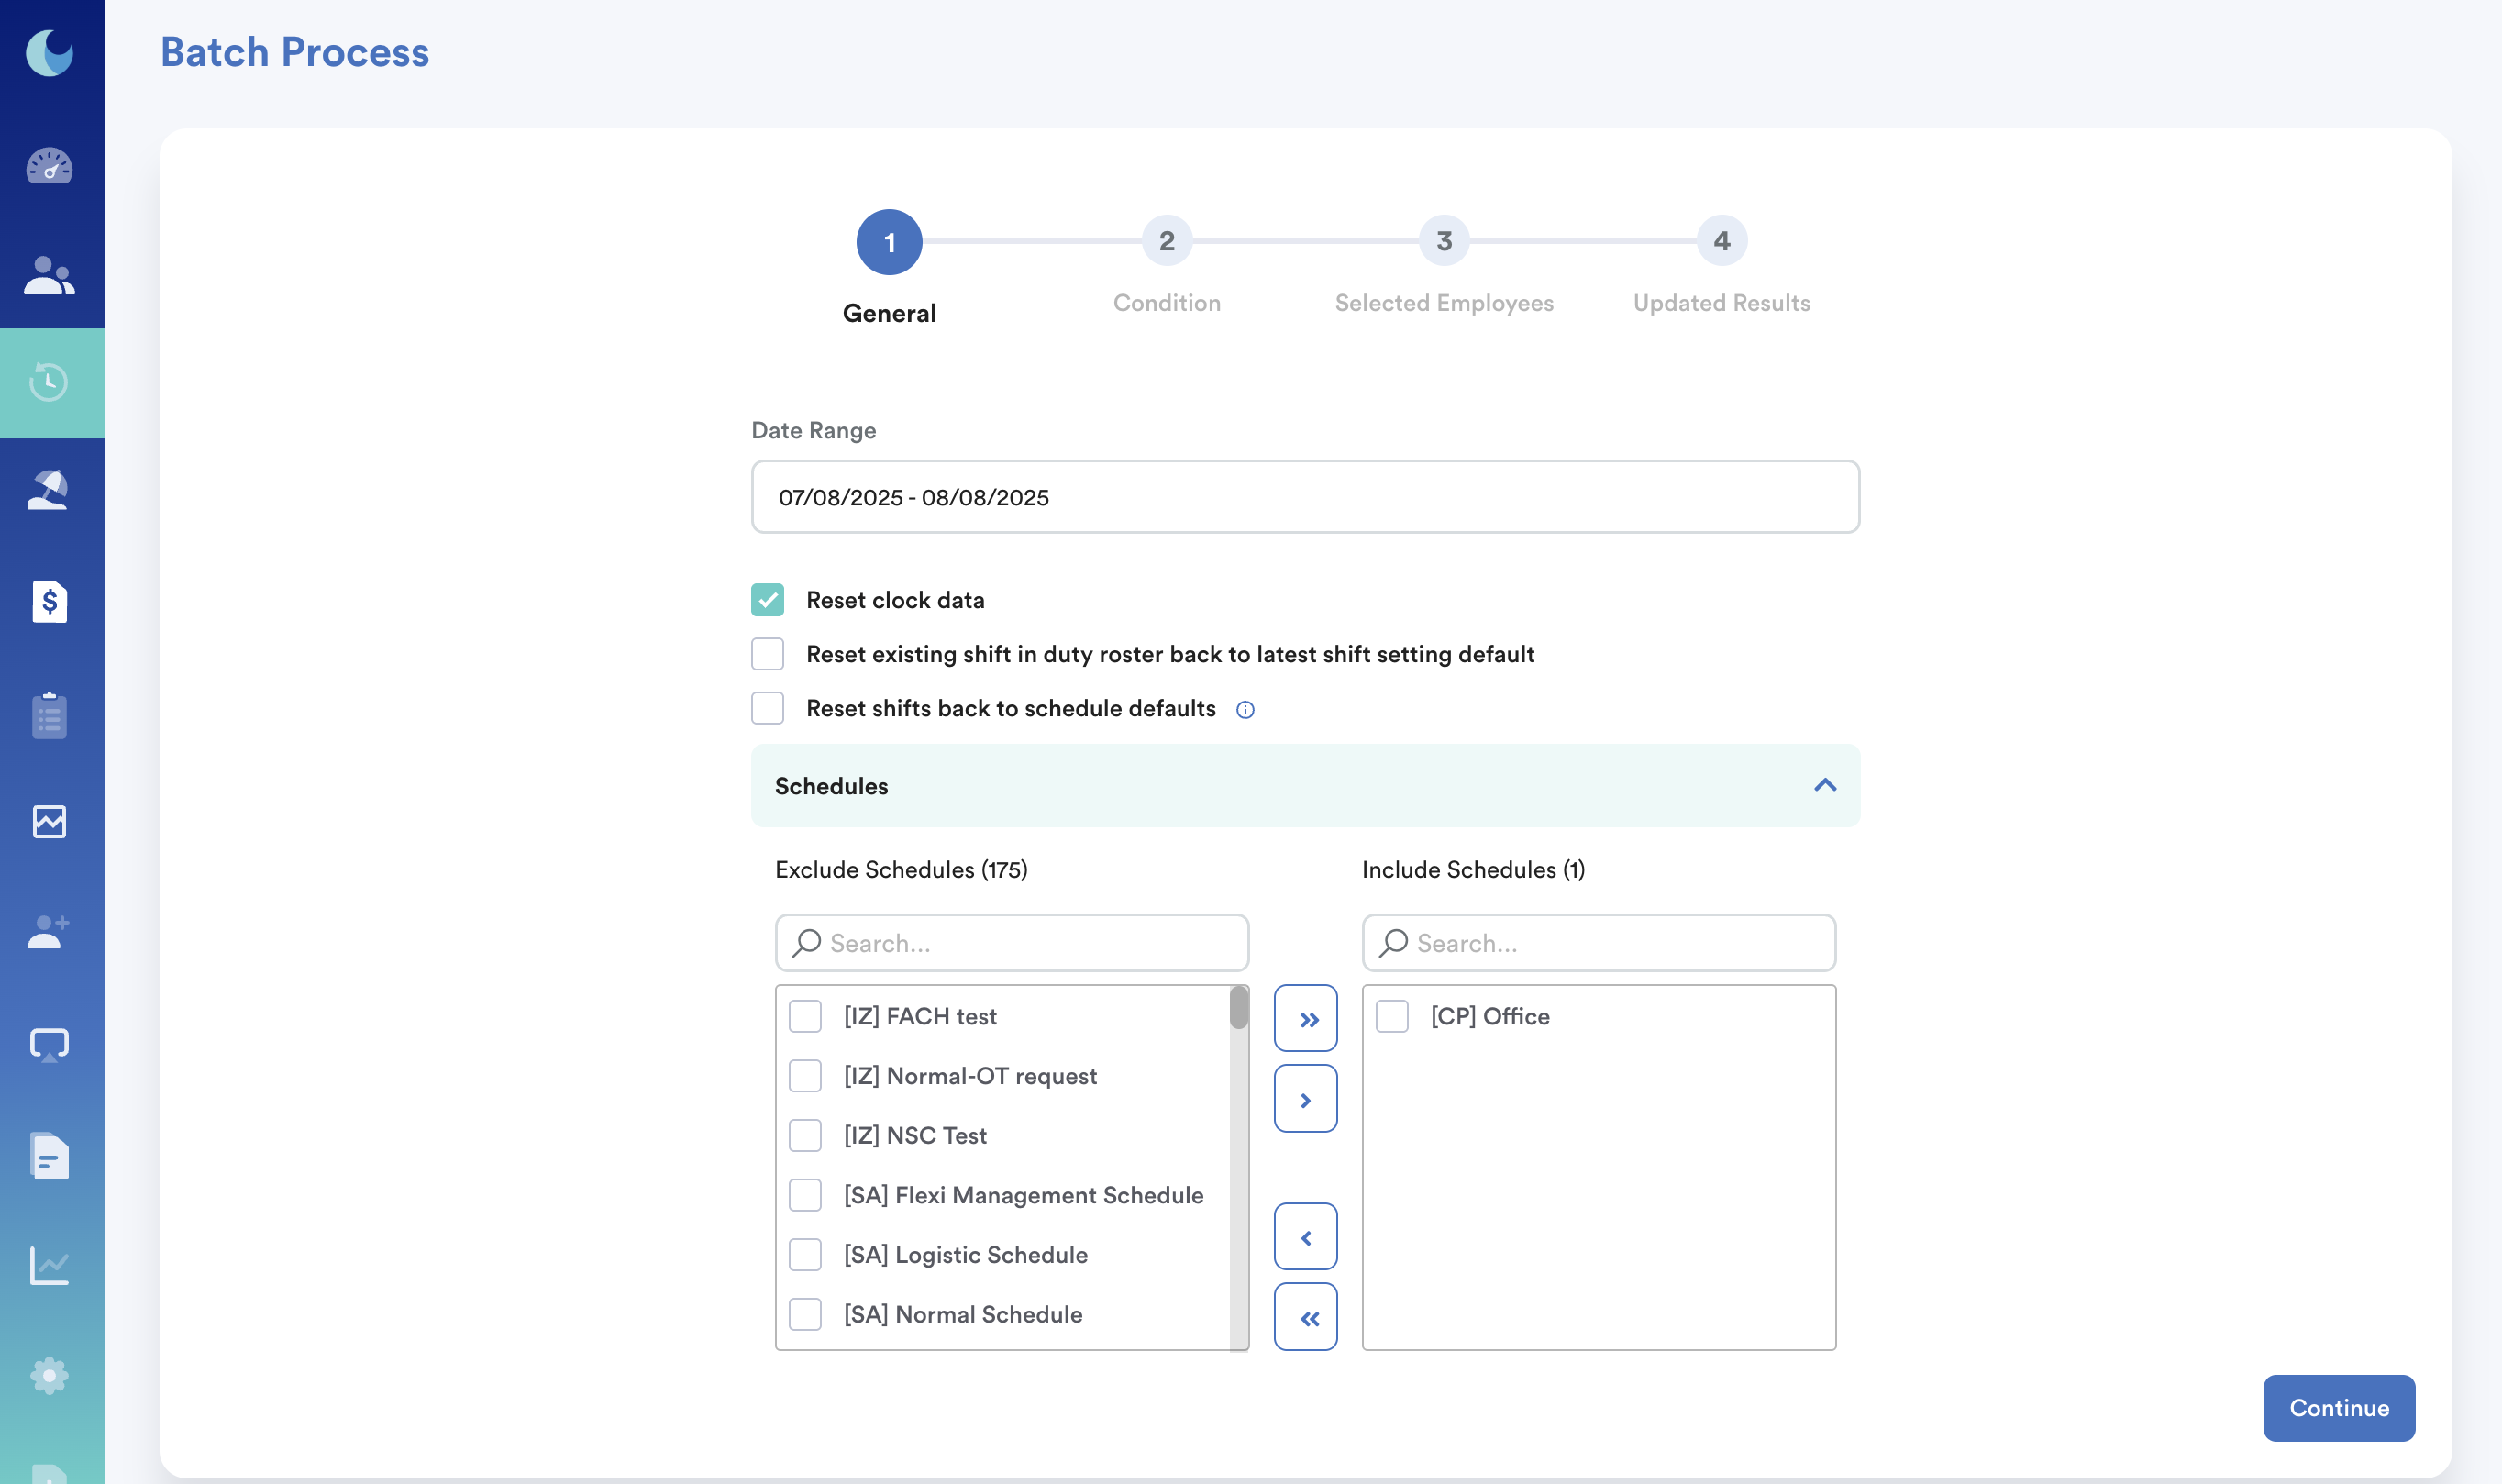
Task: Move all schedules back to exclude list
Action: pyautogui.click(x=1306, y=1317)
